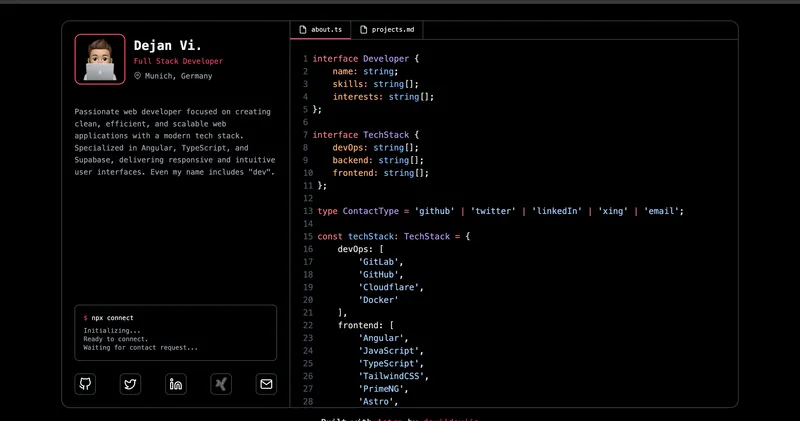Click the file icon on projects.md tab

pyautogui.click(x=364, y=30)
